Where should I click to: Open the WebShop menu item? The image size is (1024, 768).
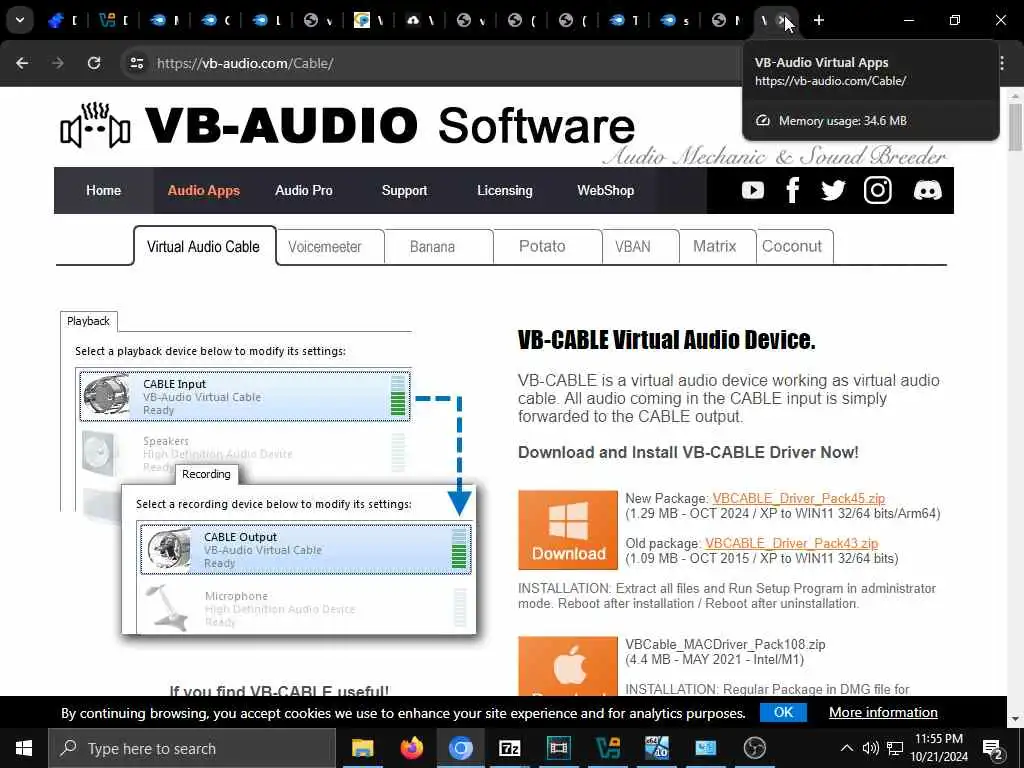coord(605,190)
